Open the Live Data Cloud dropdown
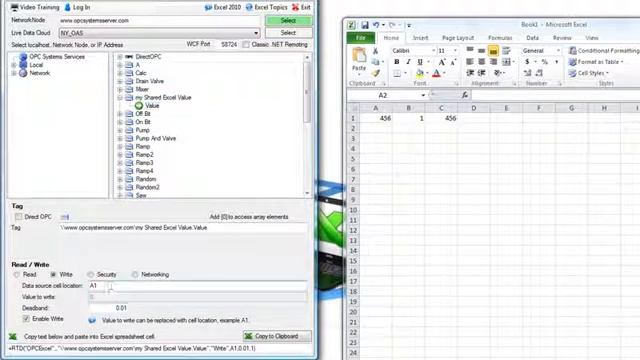640x360 pixels. click(x=256, y=33)
